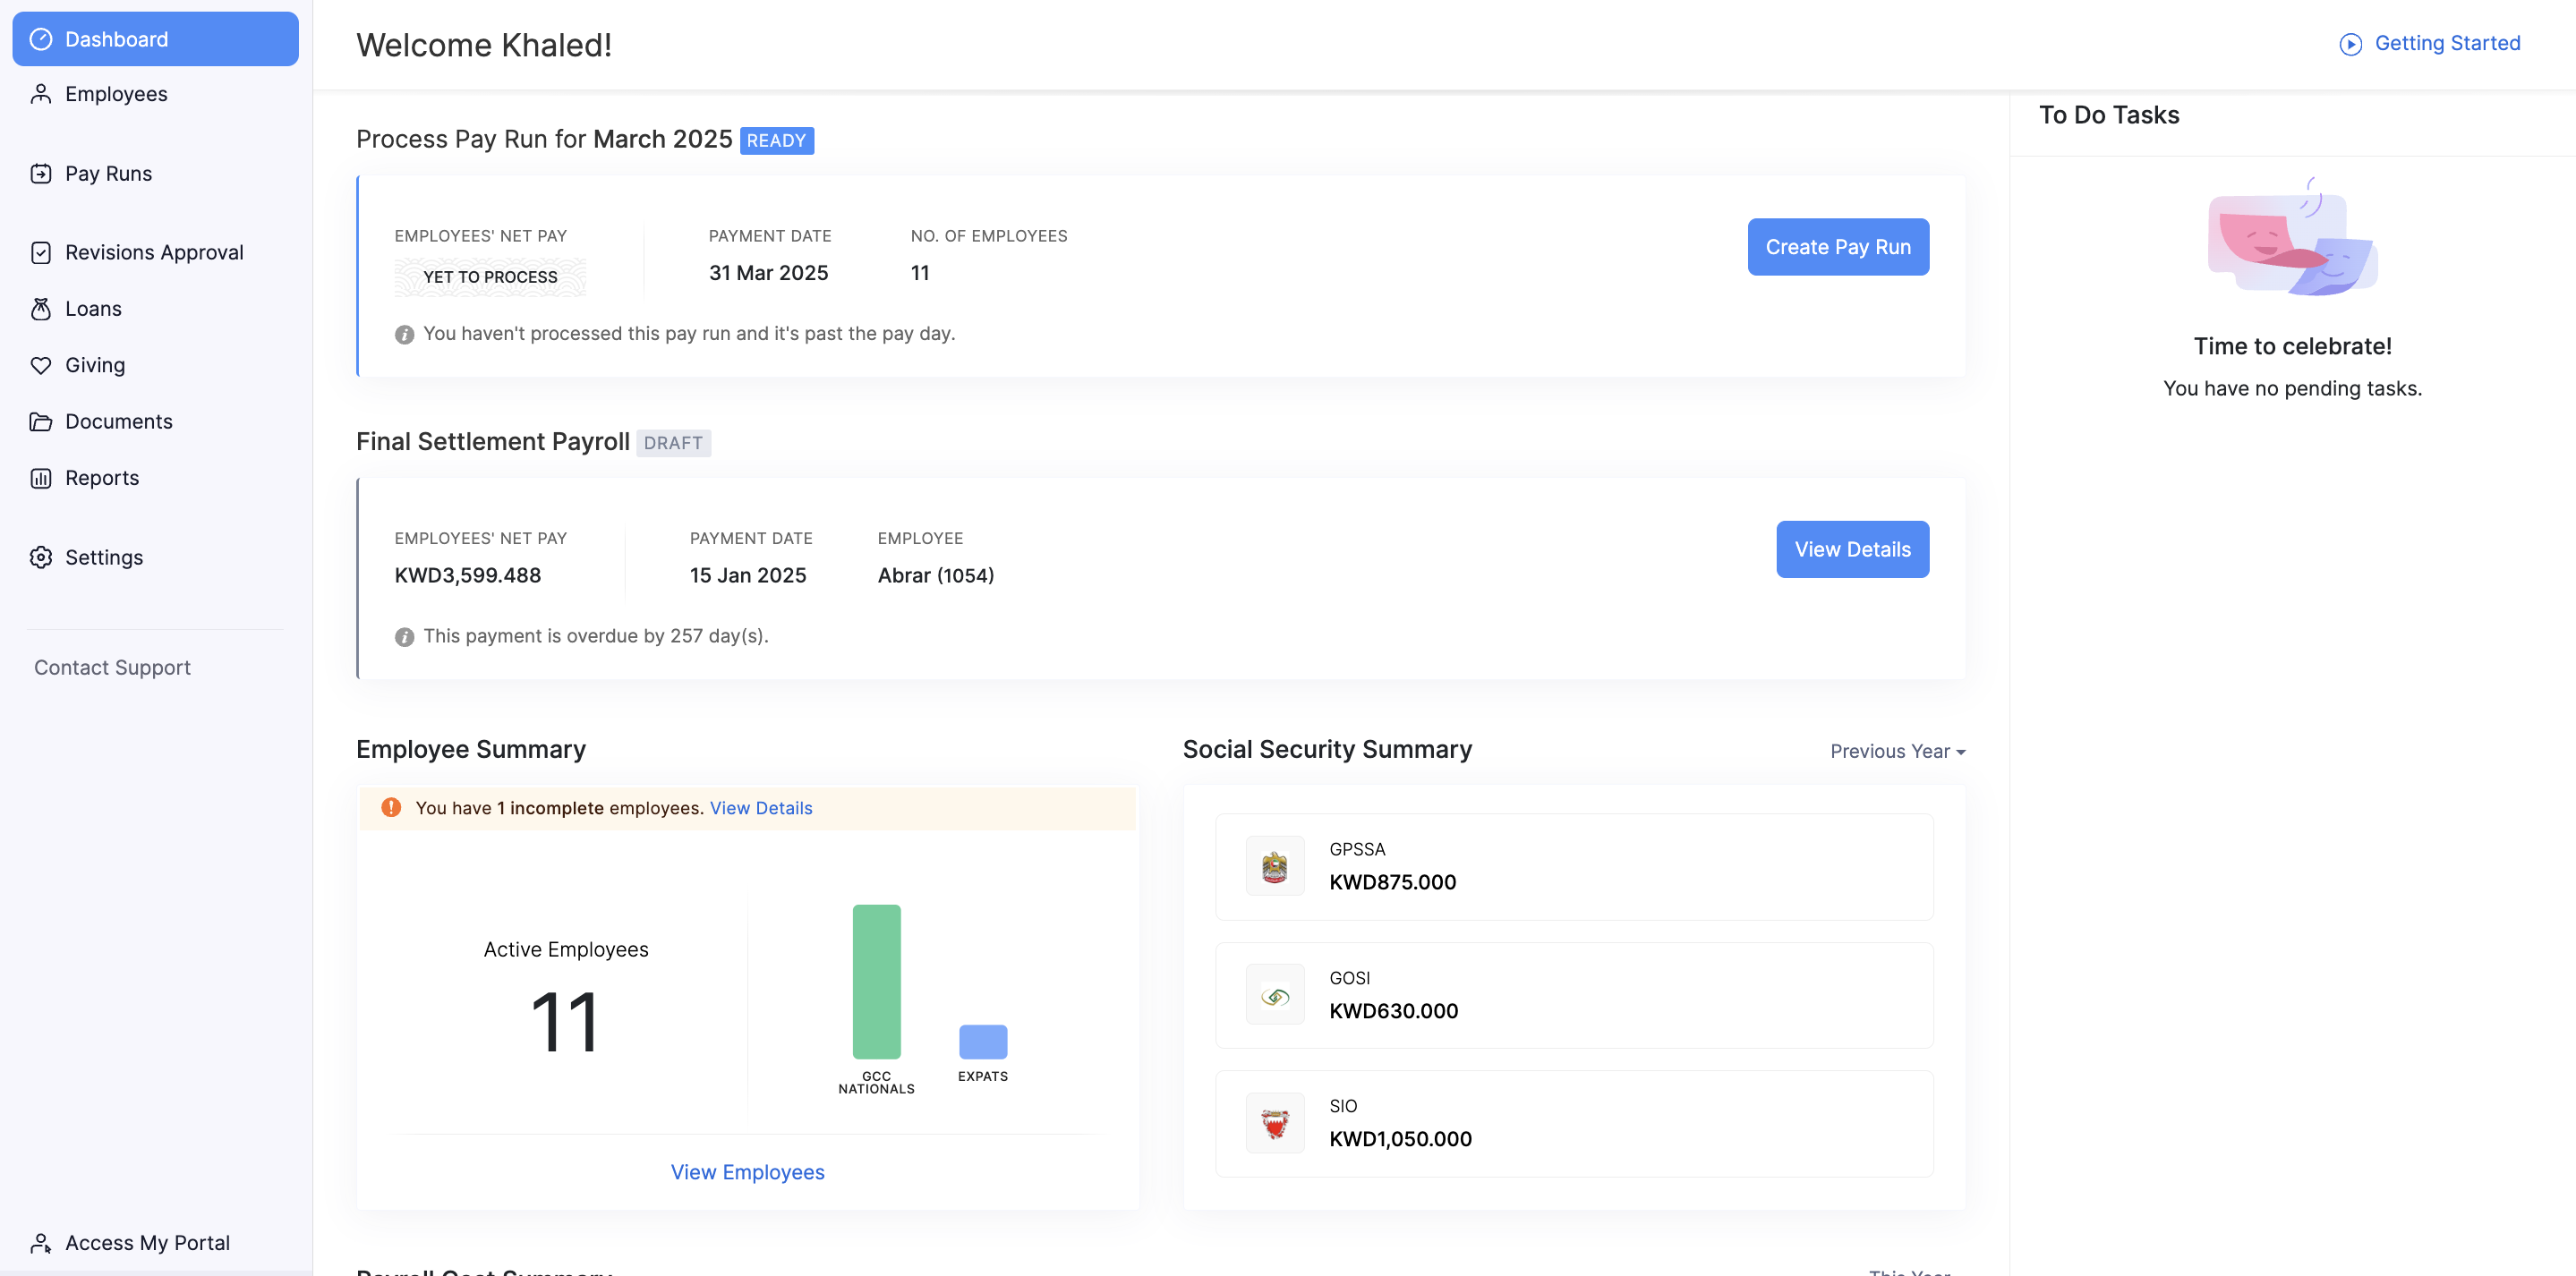Image resolution: width=2576 pixels, height=1276 pixels.
Task: Click the Reports chart icon
Action: pyautogui.click(x=41, y=478)
